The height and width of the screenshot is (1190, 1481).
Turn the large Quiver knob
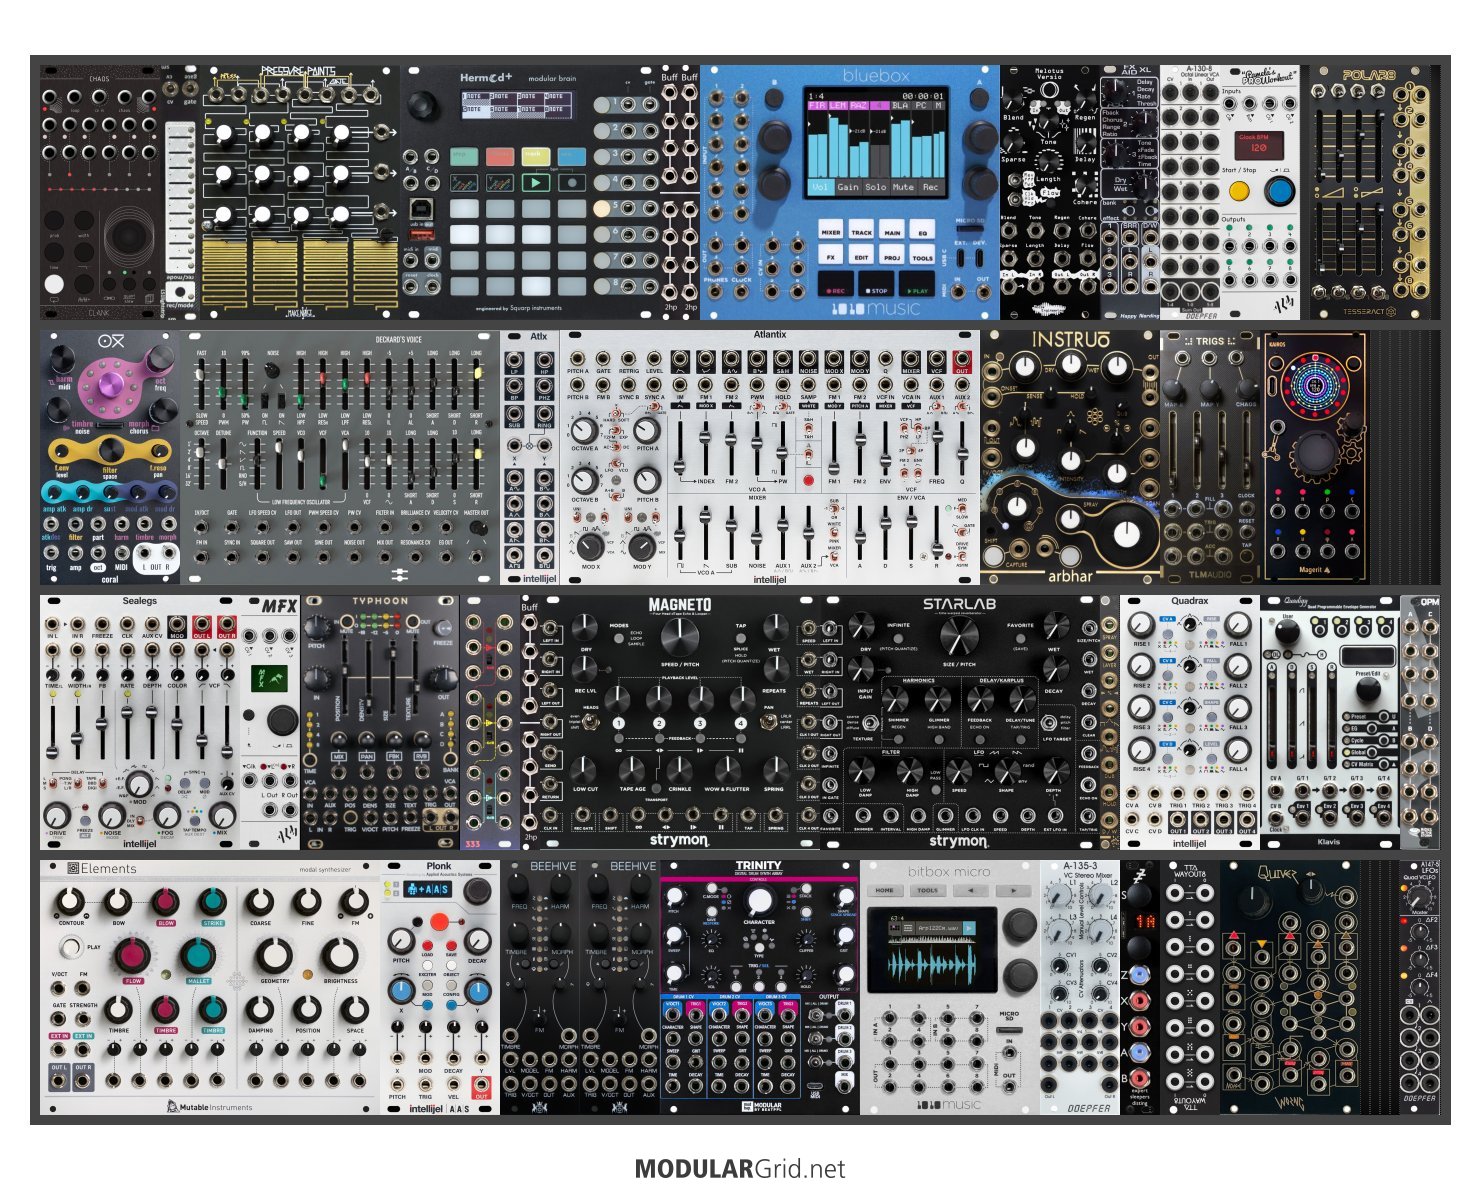(x=1254, y=900)
